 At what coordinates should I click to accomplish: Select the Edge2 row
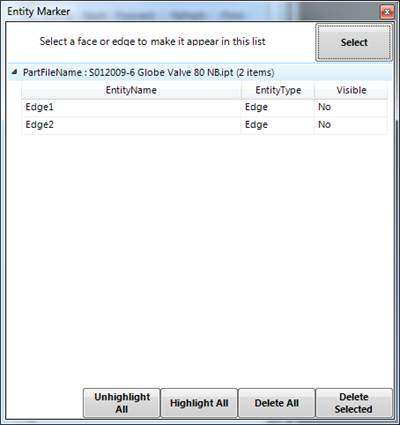tap(204, 125)
